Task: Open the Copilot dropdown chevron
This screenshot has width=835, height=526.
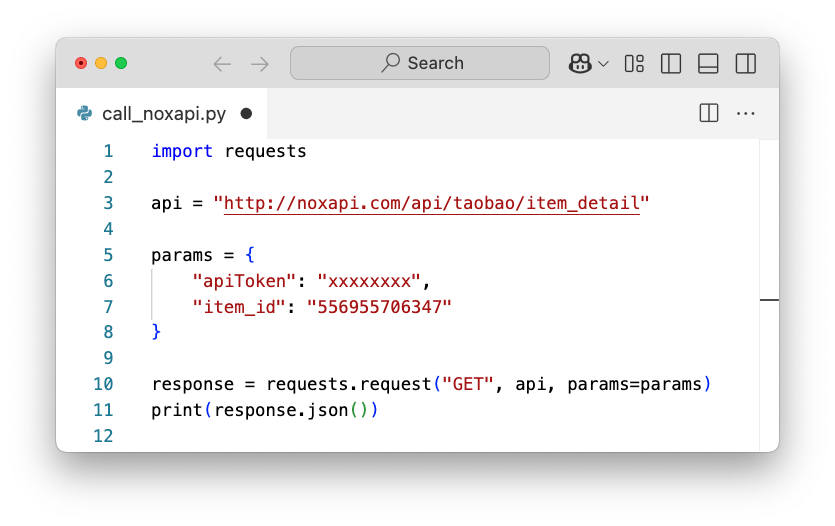Action: [603, 64]
